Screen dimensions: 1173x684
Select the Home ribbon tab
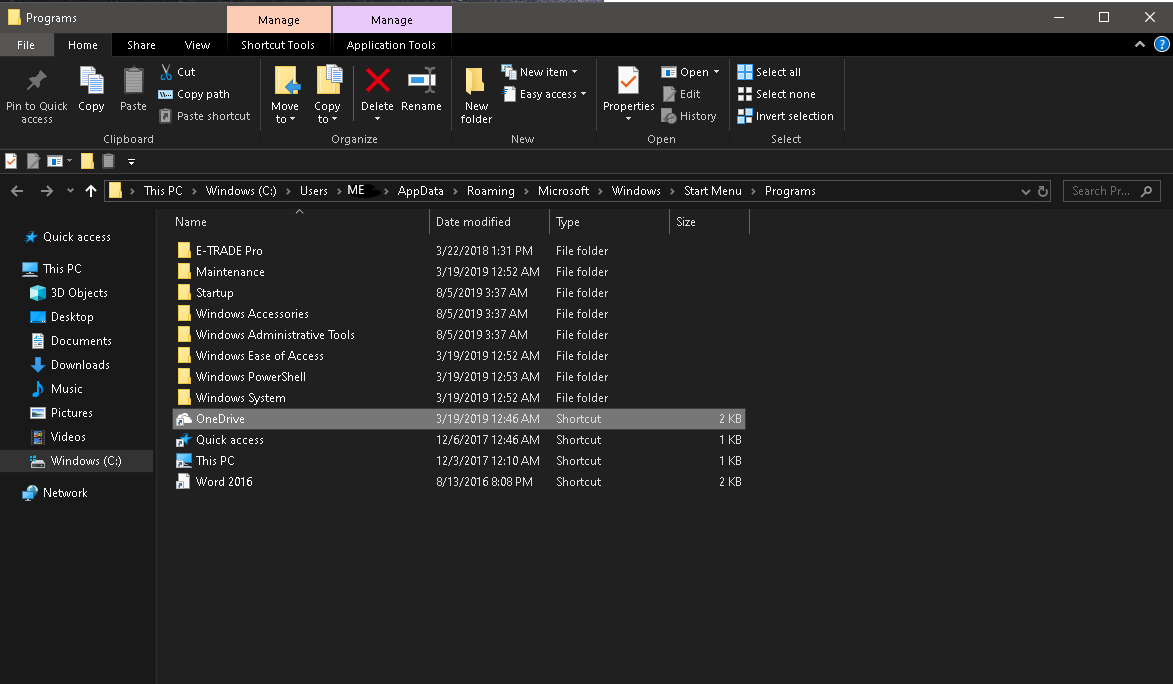pyautogui.click(x=82, y=45)
